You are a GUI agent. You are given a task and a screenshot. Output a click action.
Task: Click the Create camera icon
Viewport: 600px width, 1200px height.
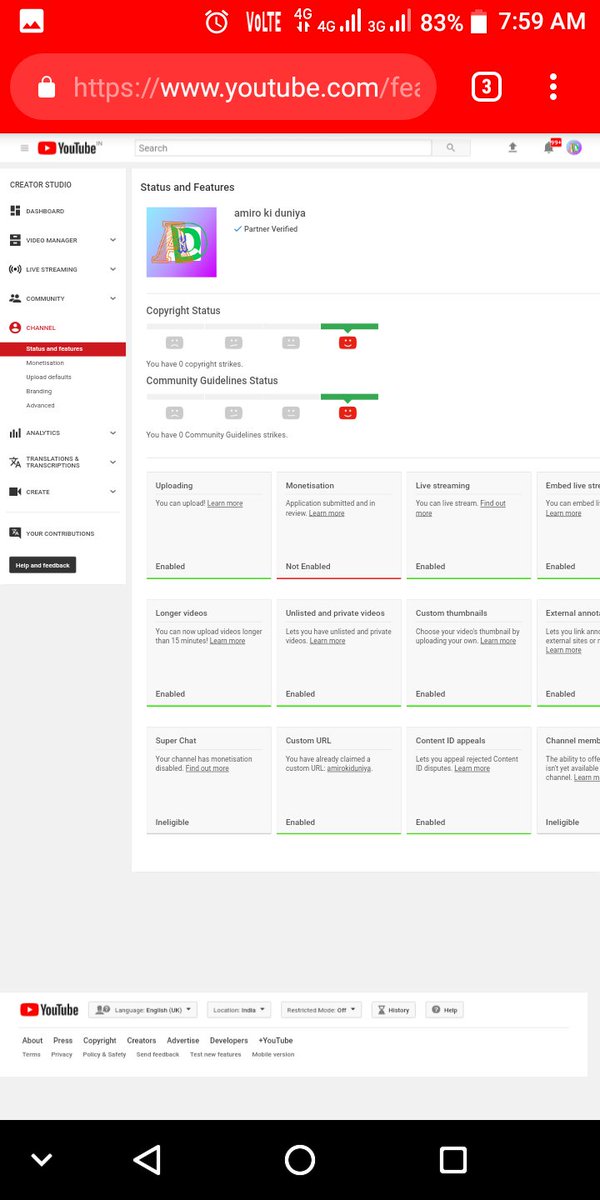(x=15, y=492)
